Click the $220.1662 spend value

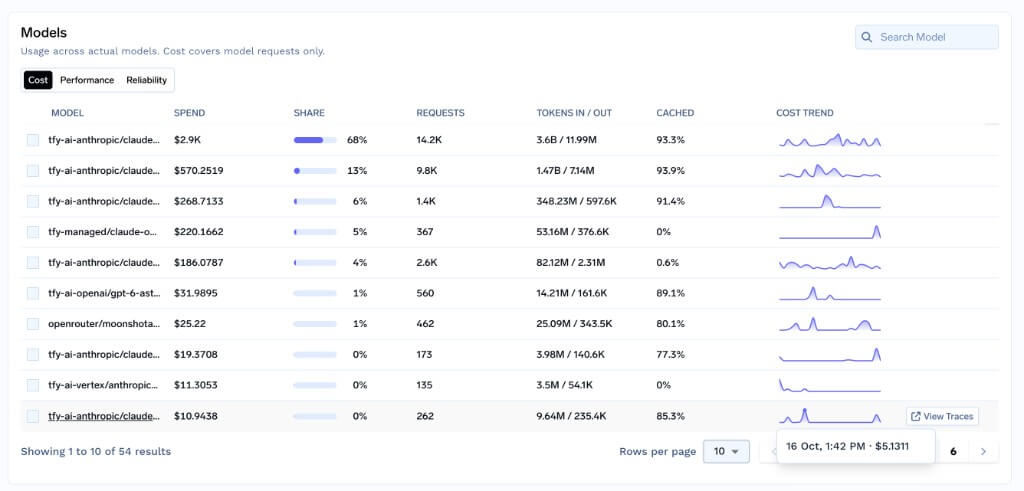point(199,232)
